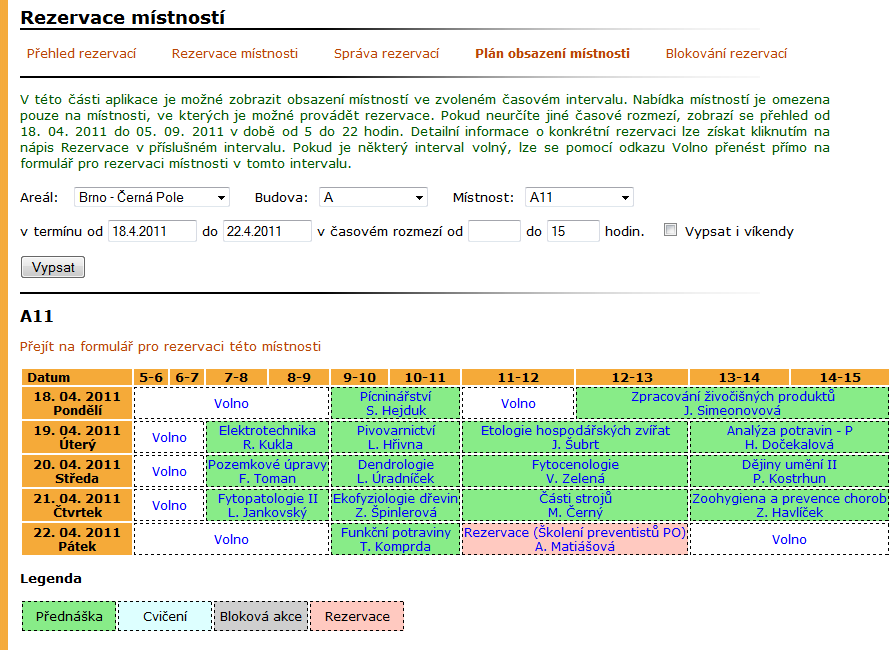Viewport: 895px width, 650px height.
Task: Click Volno on Tuesday 5-7
Action: point(169,438)
